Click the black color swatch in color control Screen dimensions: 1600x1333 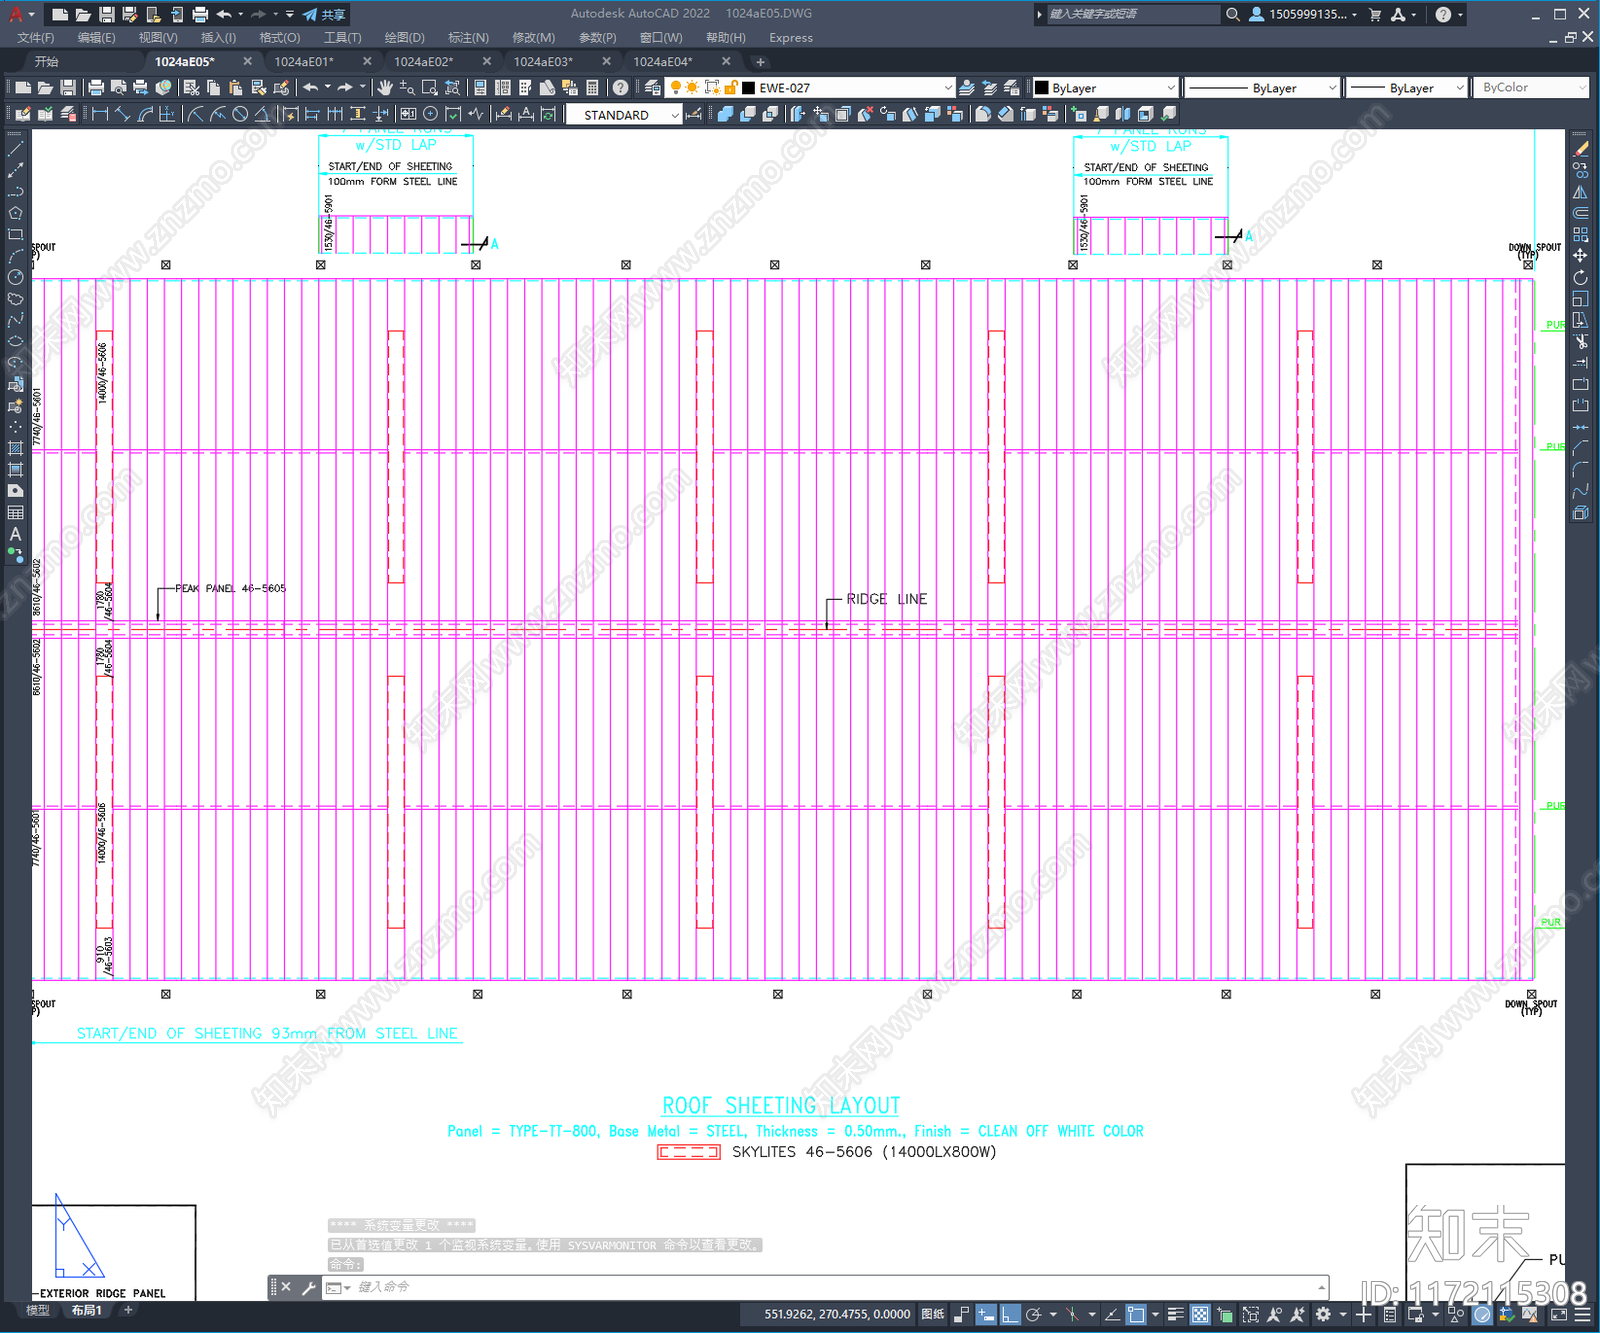[x=1041, y=88]
